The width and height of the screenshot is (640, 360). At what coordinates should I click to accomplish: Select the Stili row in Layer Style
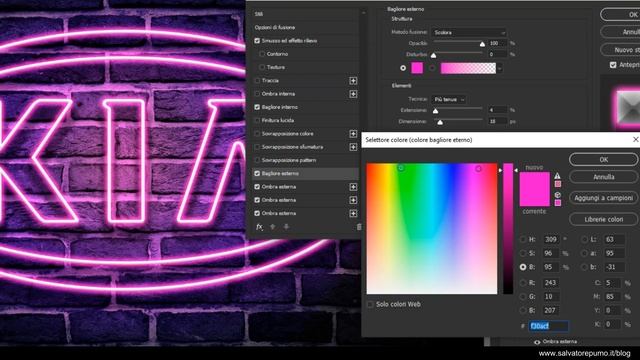tap(304, 14)
